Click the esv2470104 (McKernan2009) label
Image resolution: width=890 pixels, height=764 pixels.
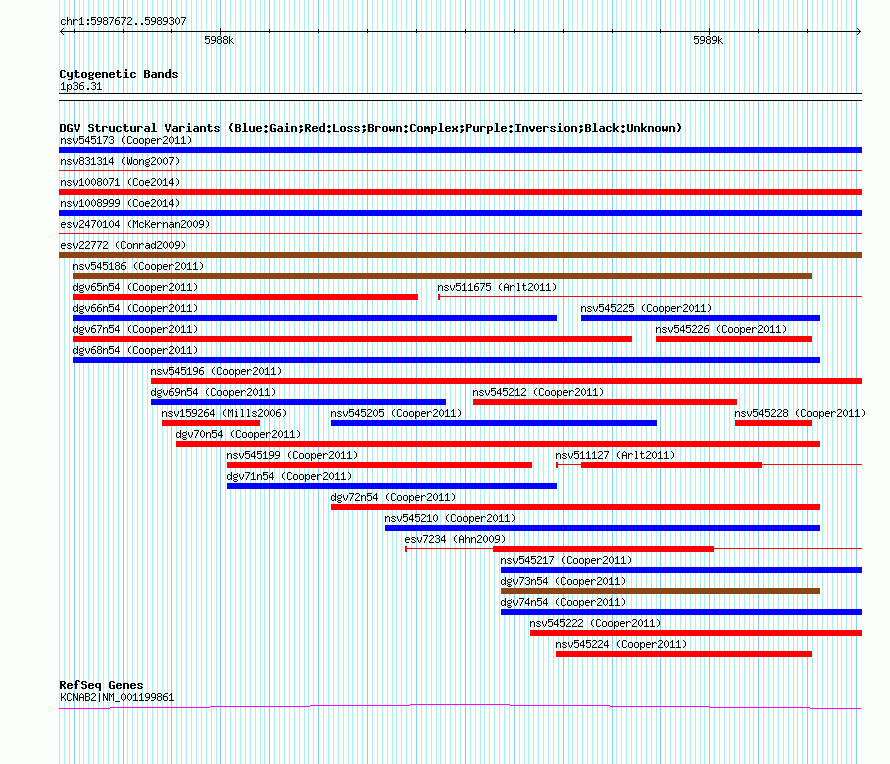click(x=135, y=224)
